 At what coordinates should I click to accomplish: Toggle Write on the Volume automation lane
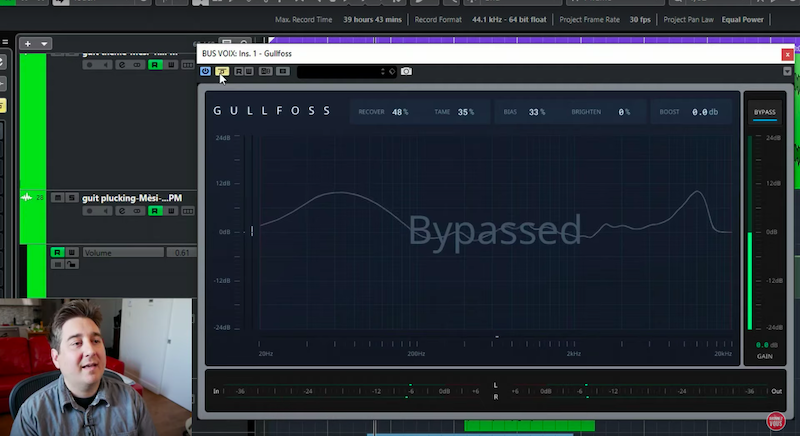point(72,252)
